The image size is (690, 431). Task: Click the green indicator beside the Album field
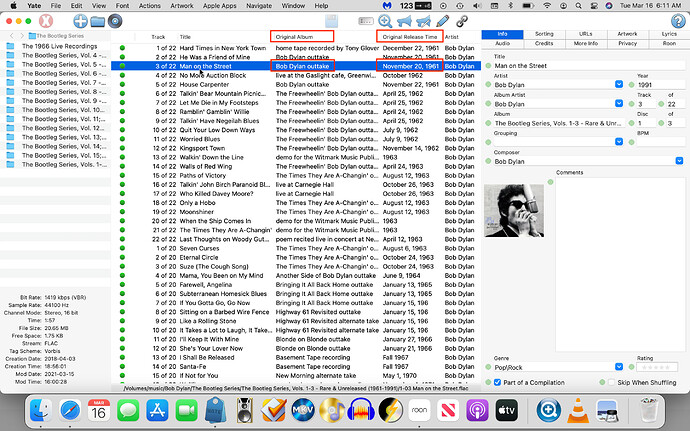click(488, 123)
